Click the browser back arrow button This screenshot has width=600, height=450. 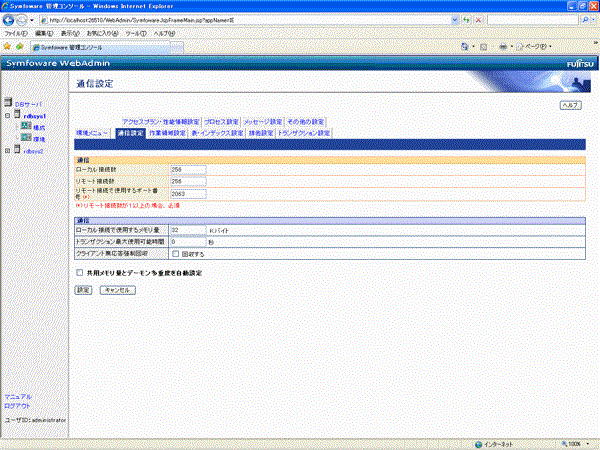(x=10, y=20)
